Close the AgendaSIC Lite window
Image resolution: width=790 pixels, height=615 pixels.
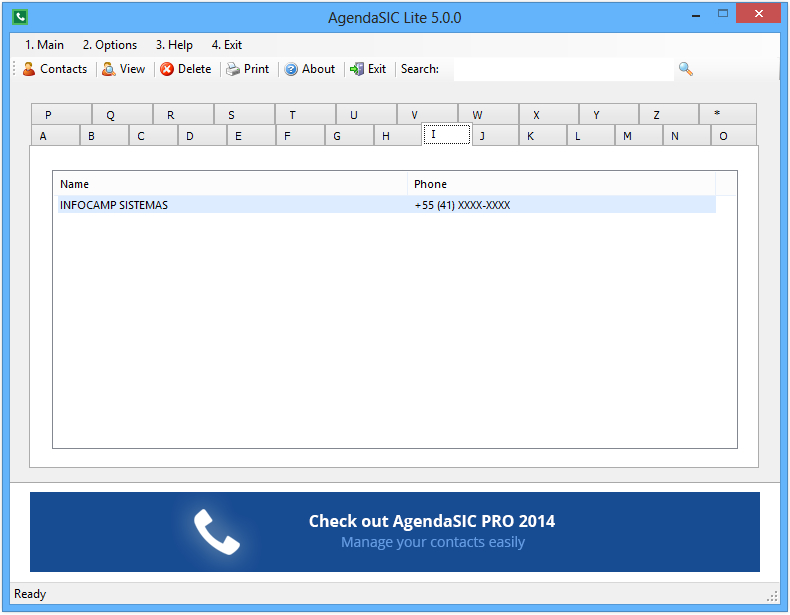758,14
